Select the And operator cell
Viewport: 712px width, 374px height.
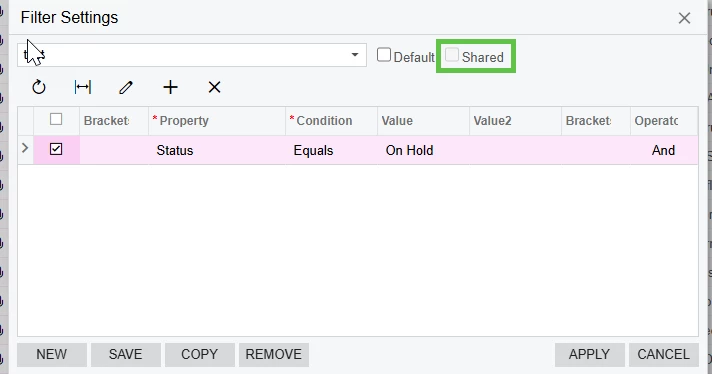point(664,150)
